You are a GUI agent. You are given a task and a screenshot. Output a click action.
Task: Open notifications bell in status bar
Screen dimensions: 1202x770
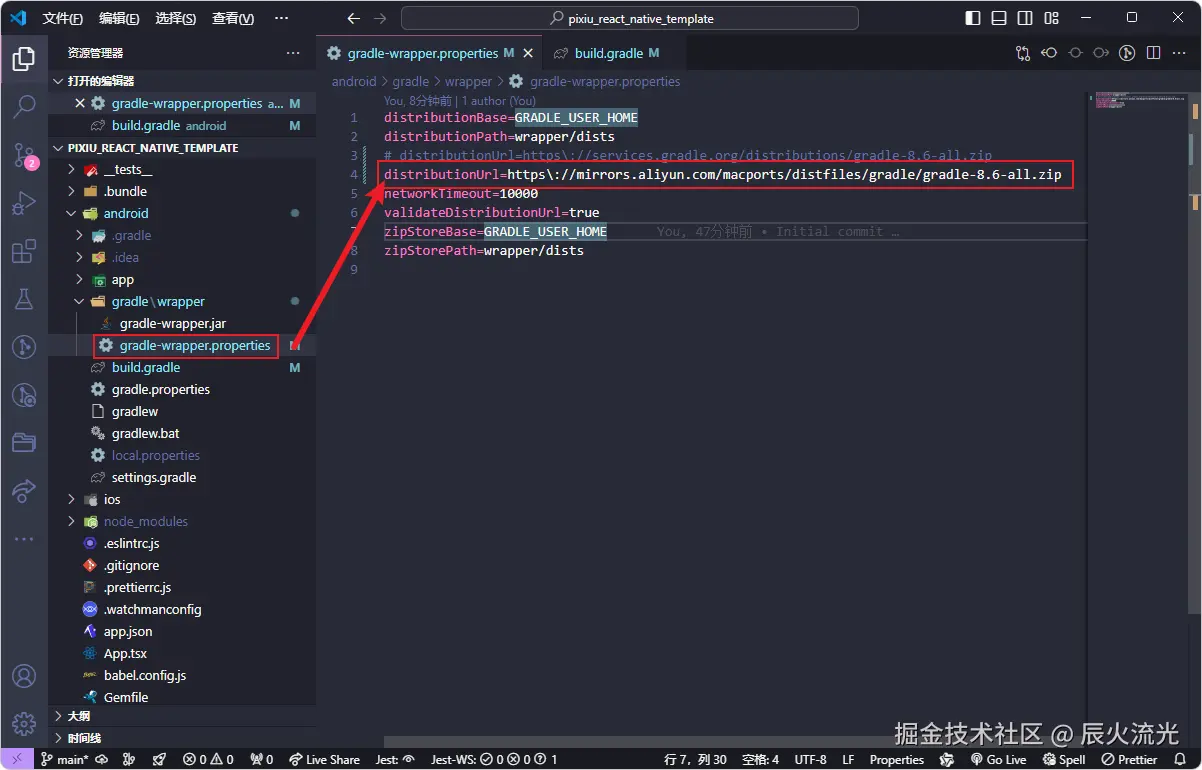[x=1180, y=760]
